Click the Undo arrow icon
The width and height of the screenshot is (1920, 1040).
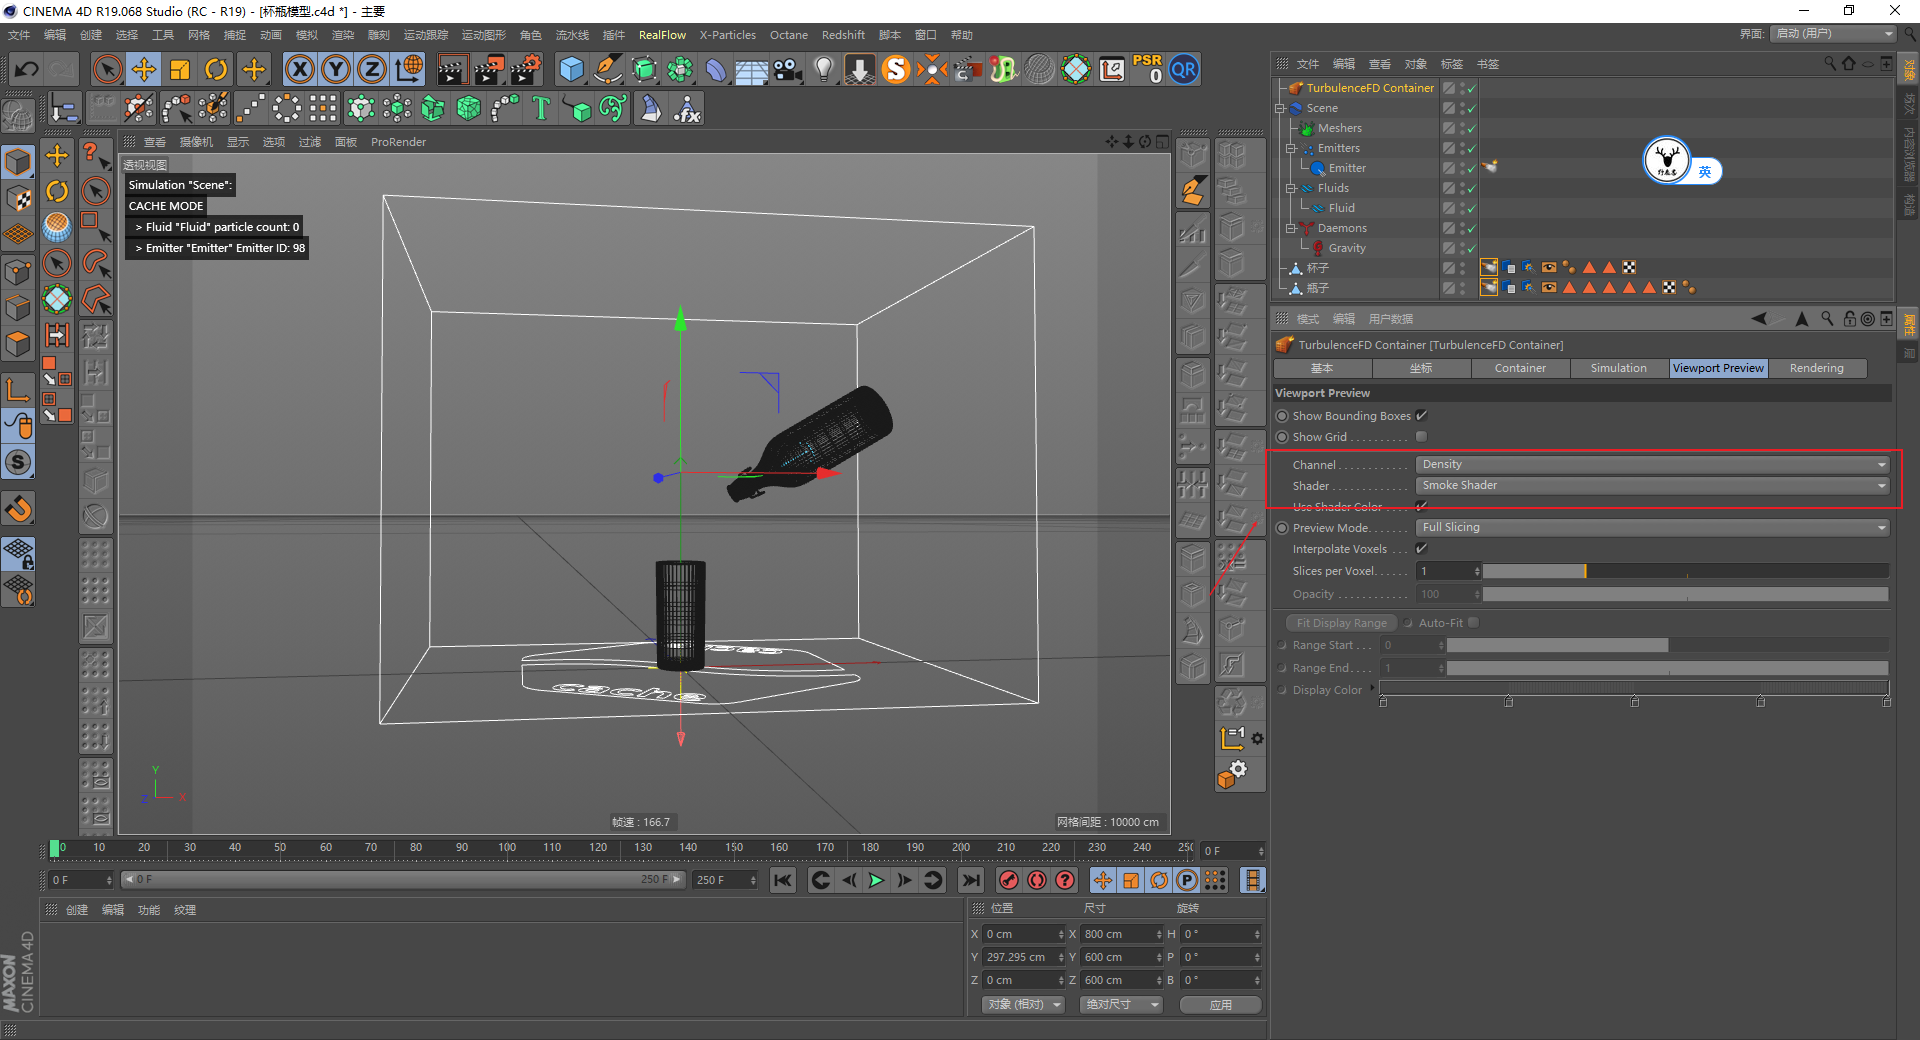(x=27, y=69)
